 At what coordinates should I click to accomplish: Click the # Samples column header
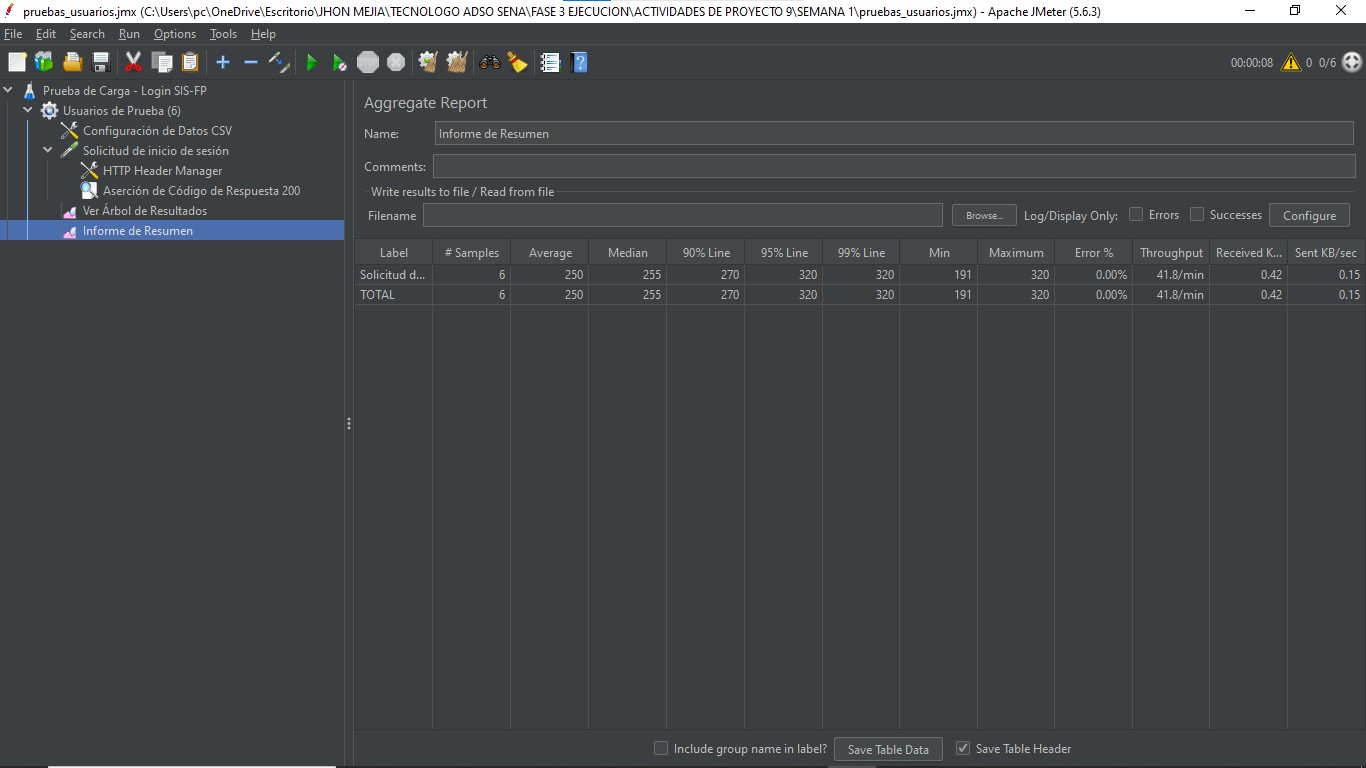tap(472, 253)
